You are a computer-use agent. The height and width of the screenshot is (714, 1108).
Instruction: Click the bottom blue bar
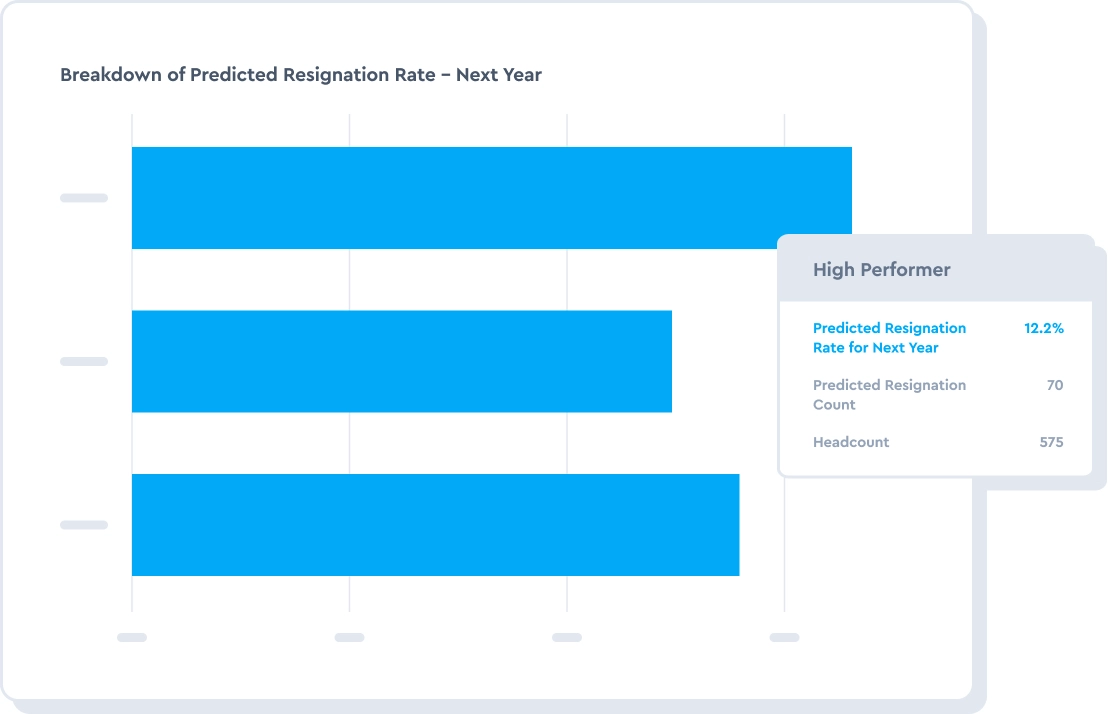[x=435, y=525]
